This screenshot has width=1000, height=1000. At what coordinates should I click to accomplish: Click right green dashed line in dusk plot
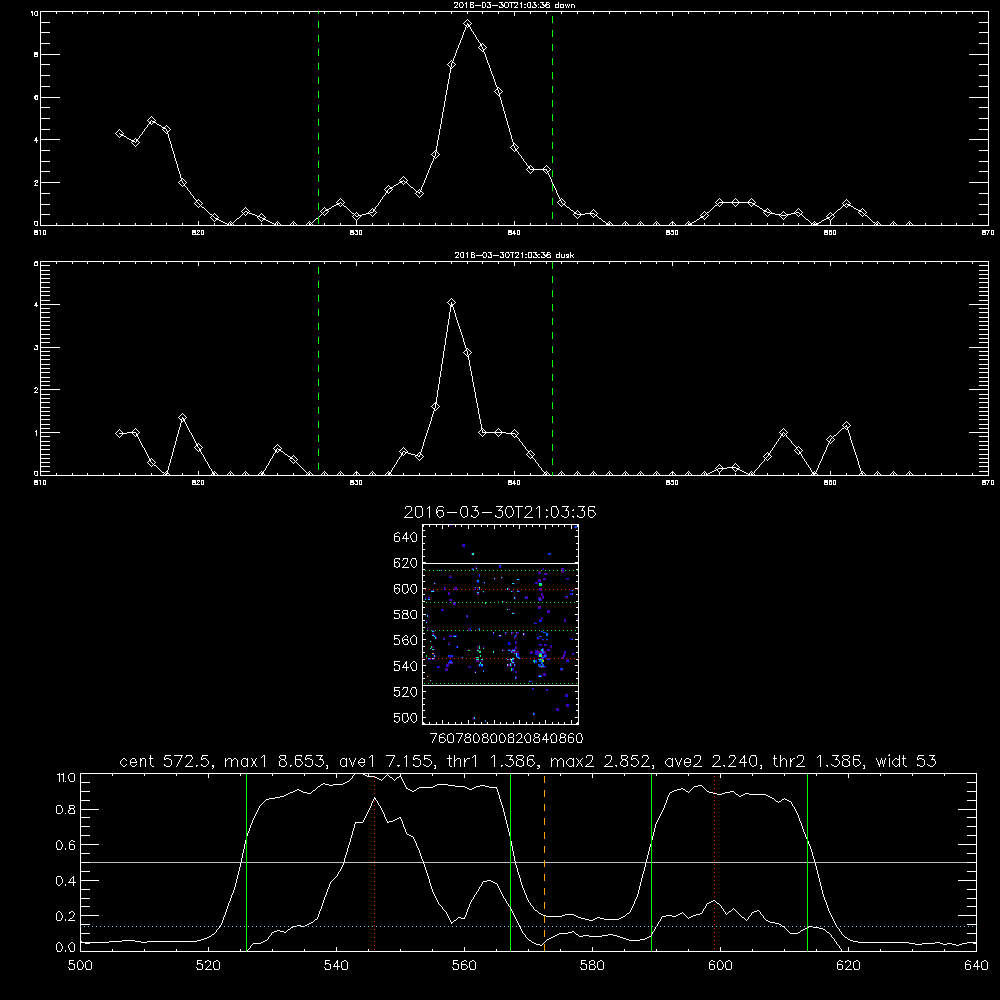(x=552, y=369)
